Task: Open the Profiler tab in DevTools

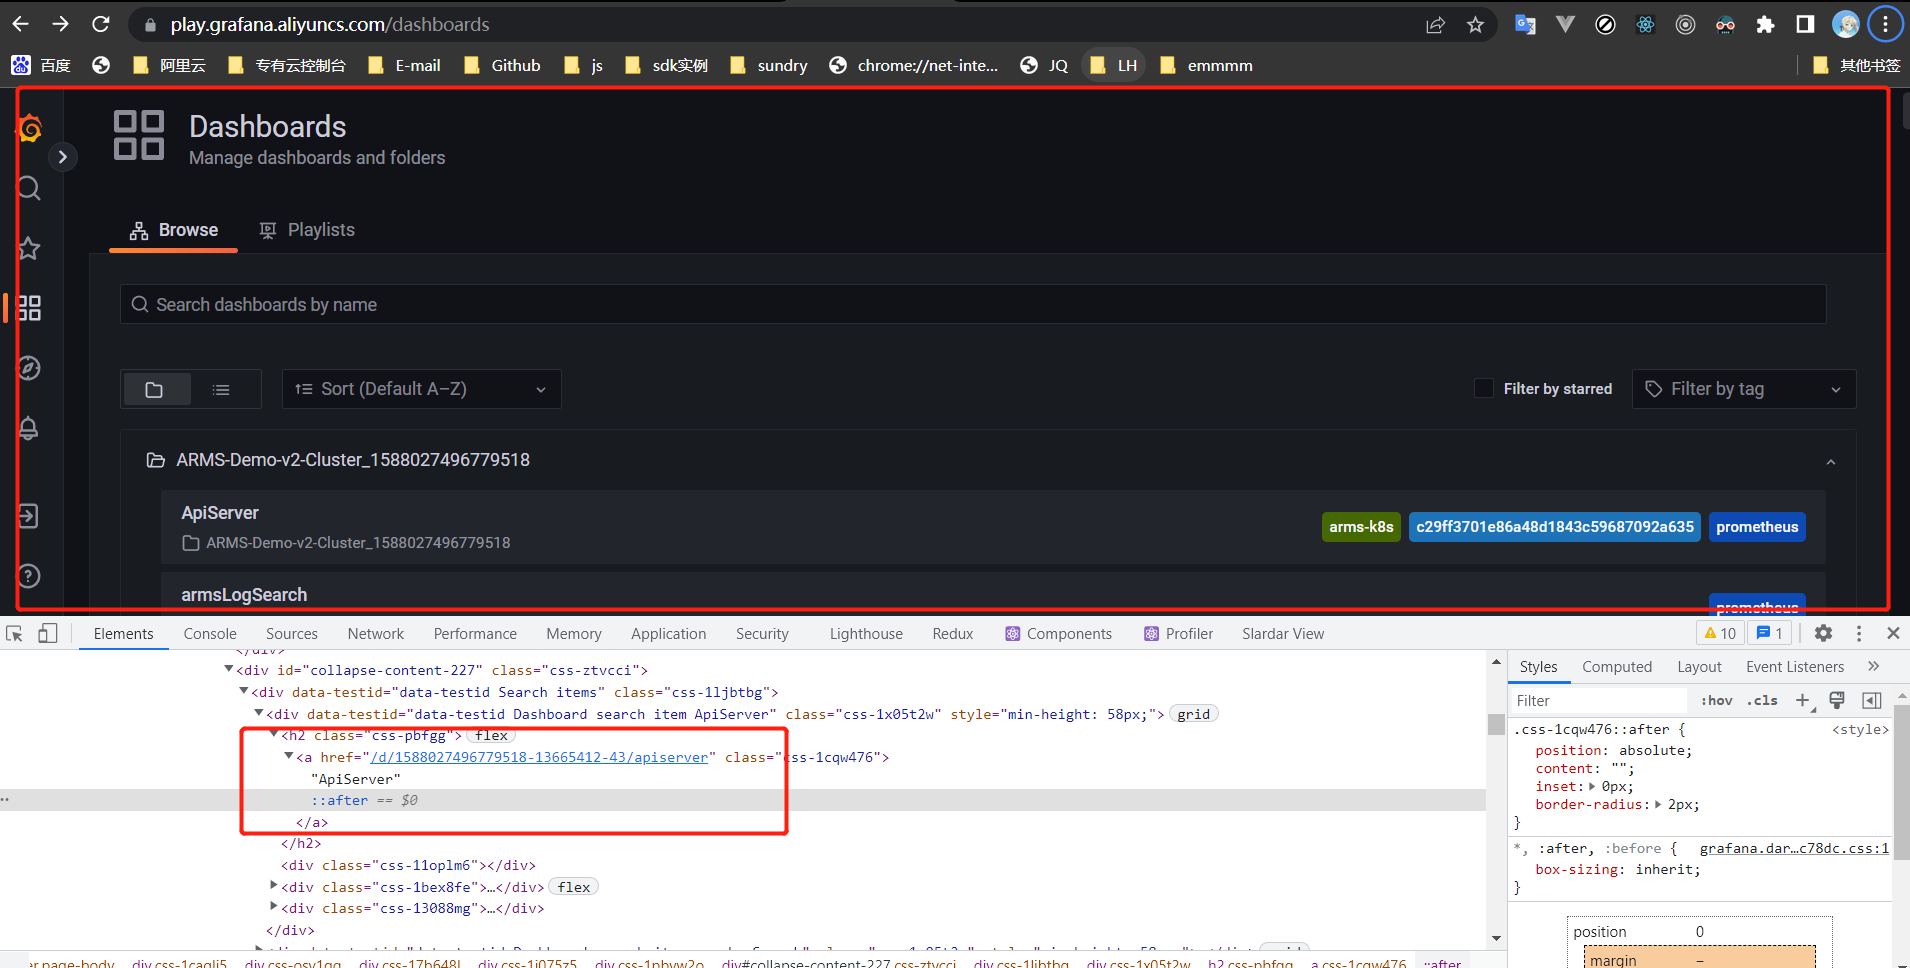Action: (1178, 634)
